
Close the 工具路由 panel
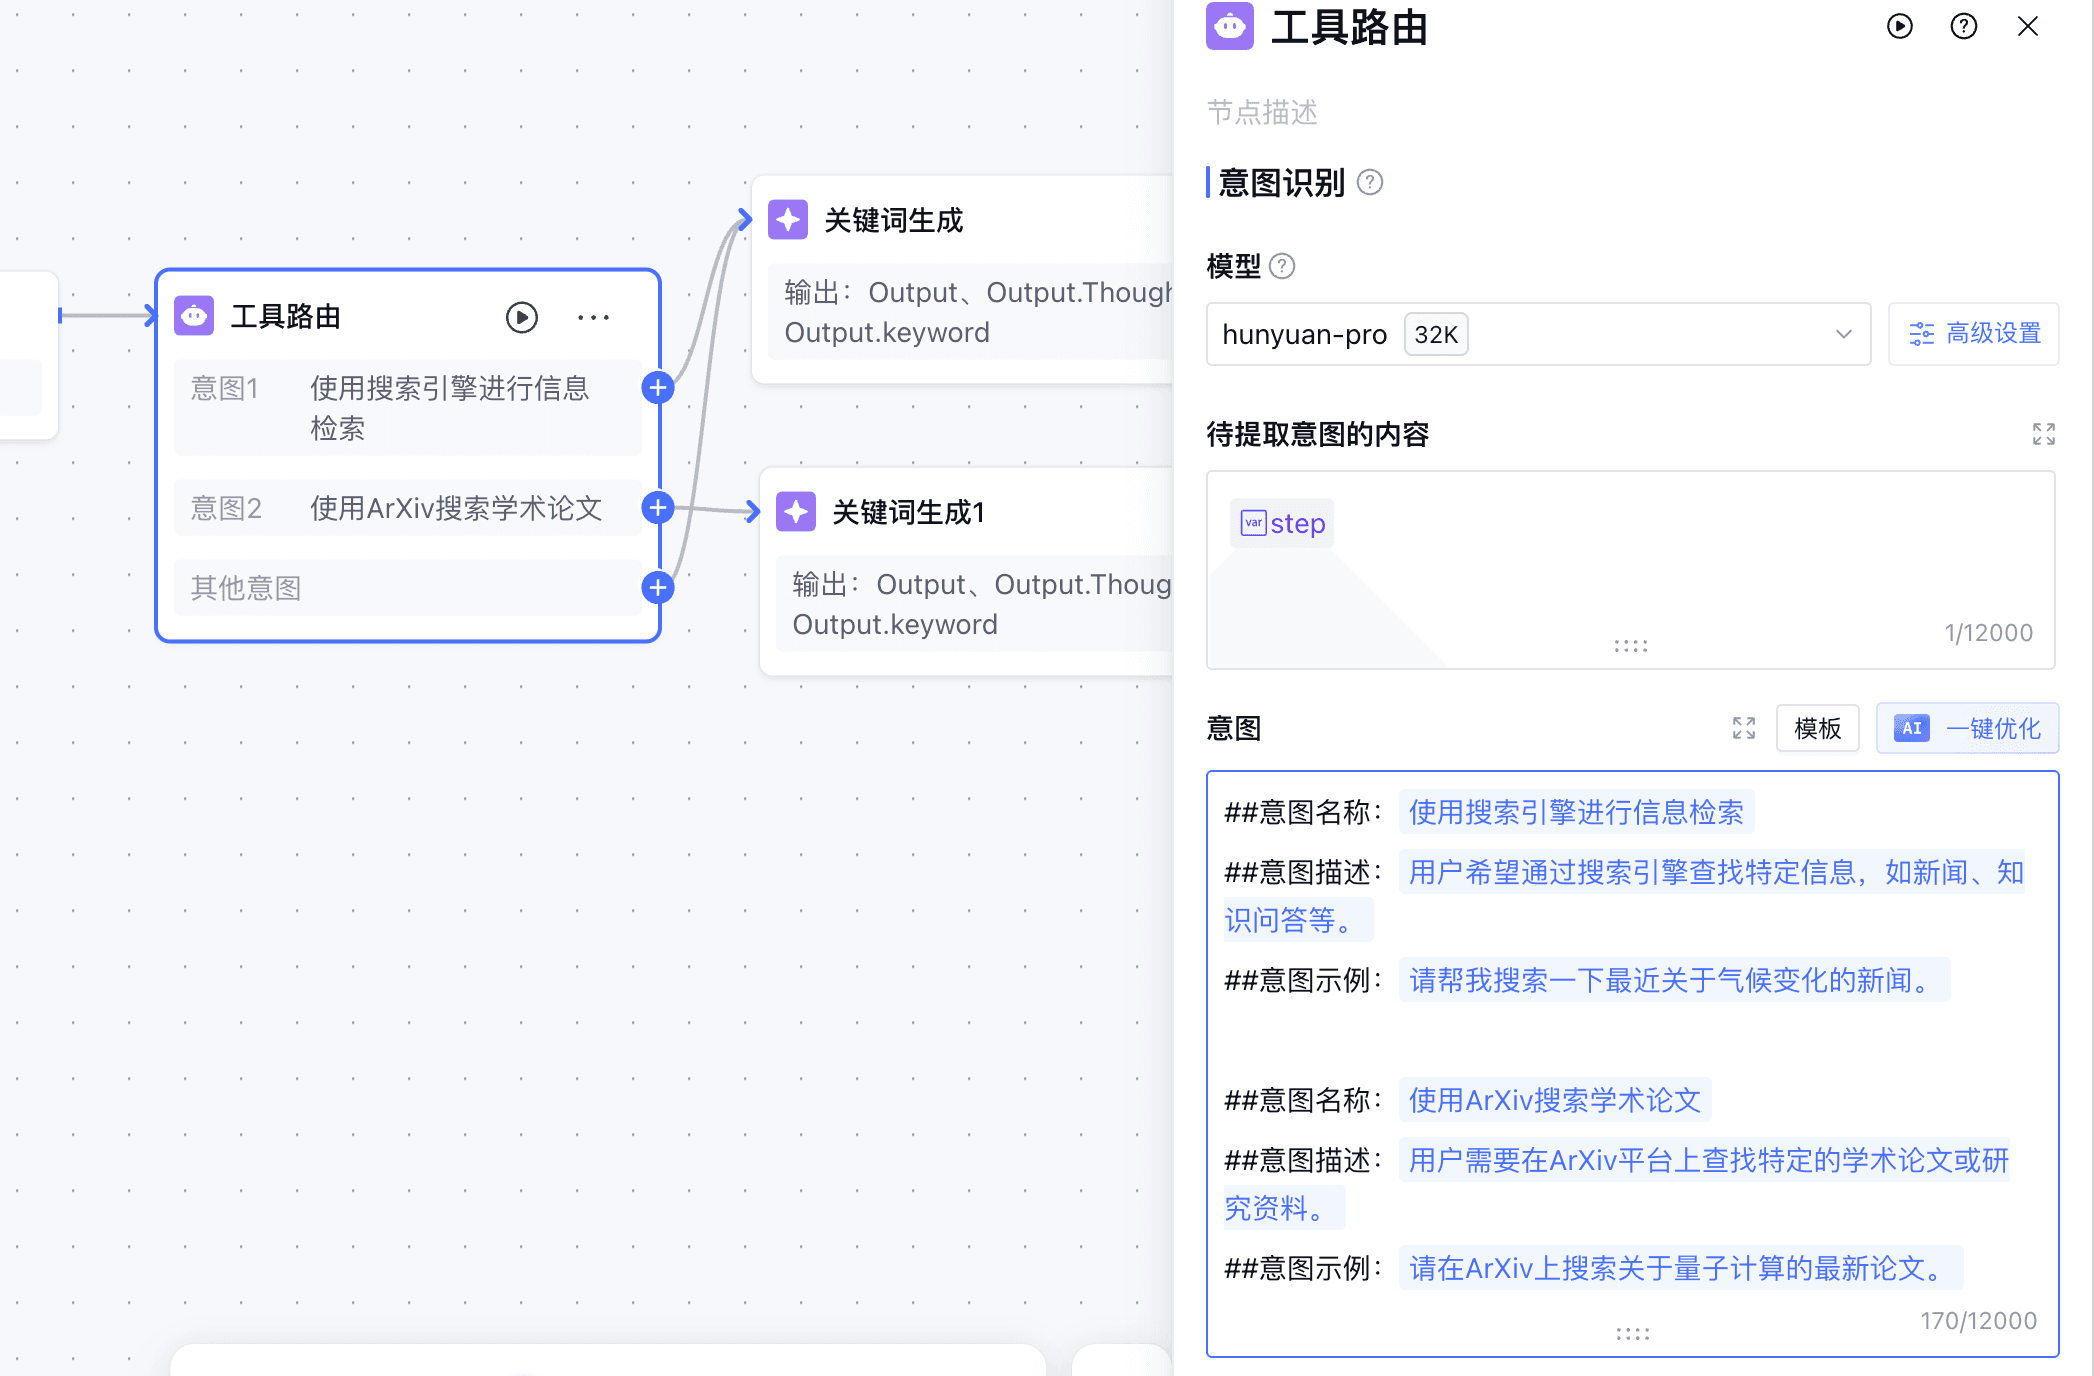[x=2028, y=27]
